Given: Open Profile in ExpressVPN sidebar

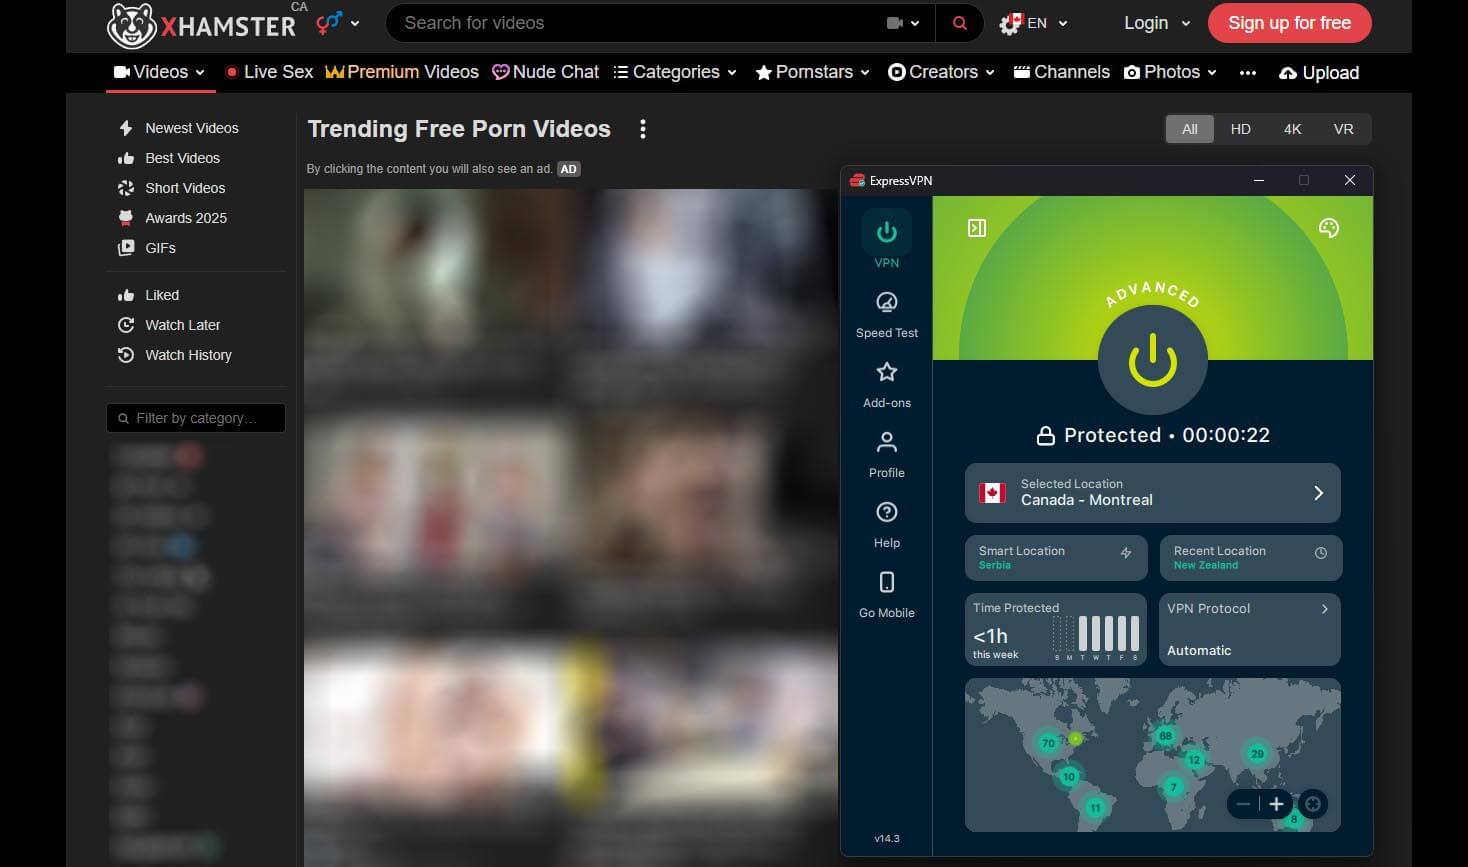Looking at the screenshot, I should 886,454.
